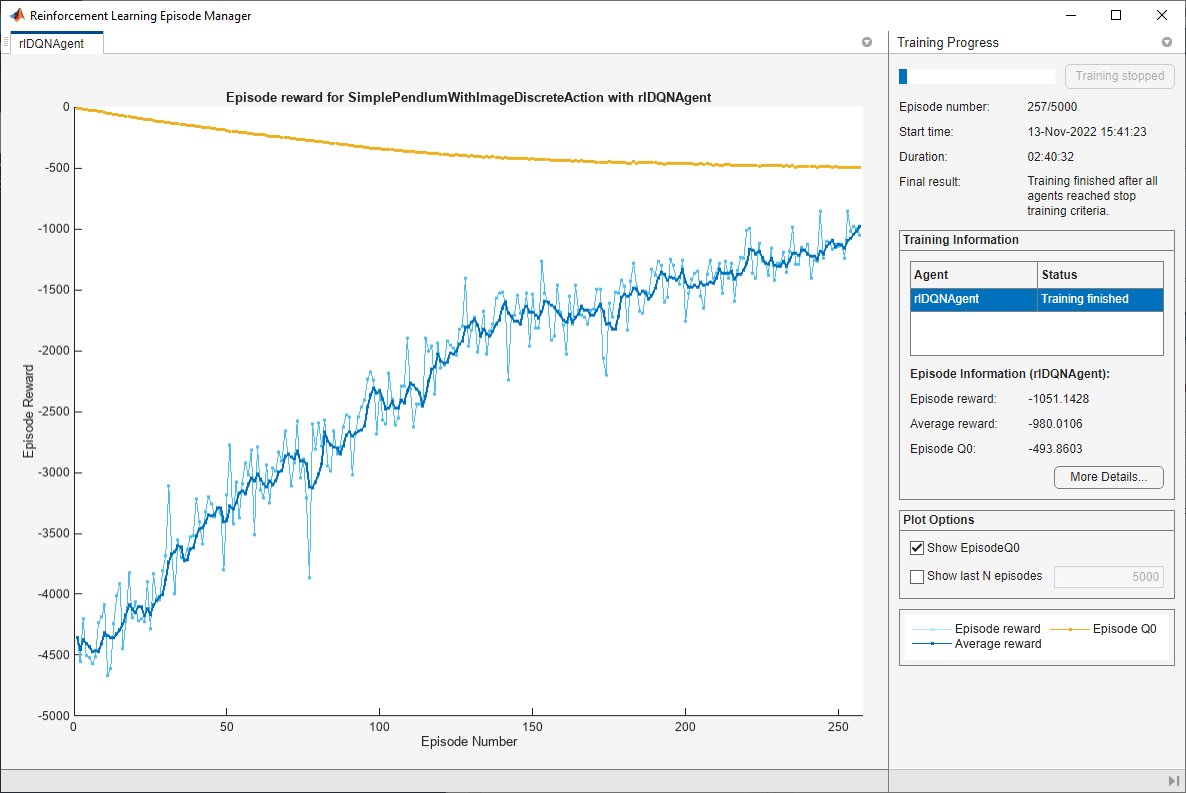Click the blue progress bar segment
Viewport: 1186px width, 793px height.
coord(903,75)
